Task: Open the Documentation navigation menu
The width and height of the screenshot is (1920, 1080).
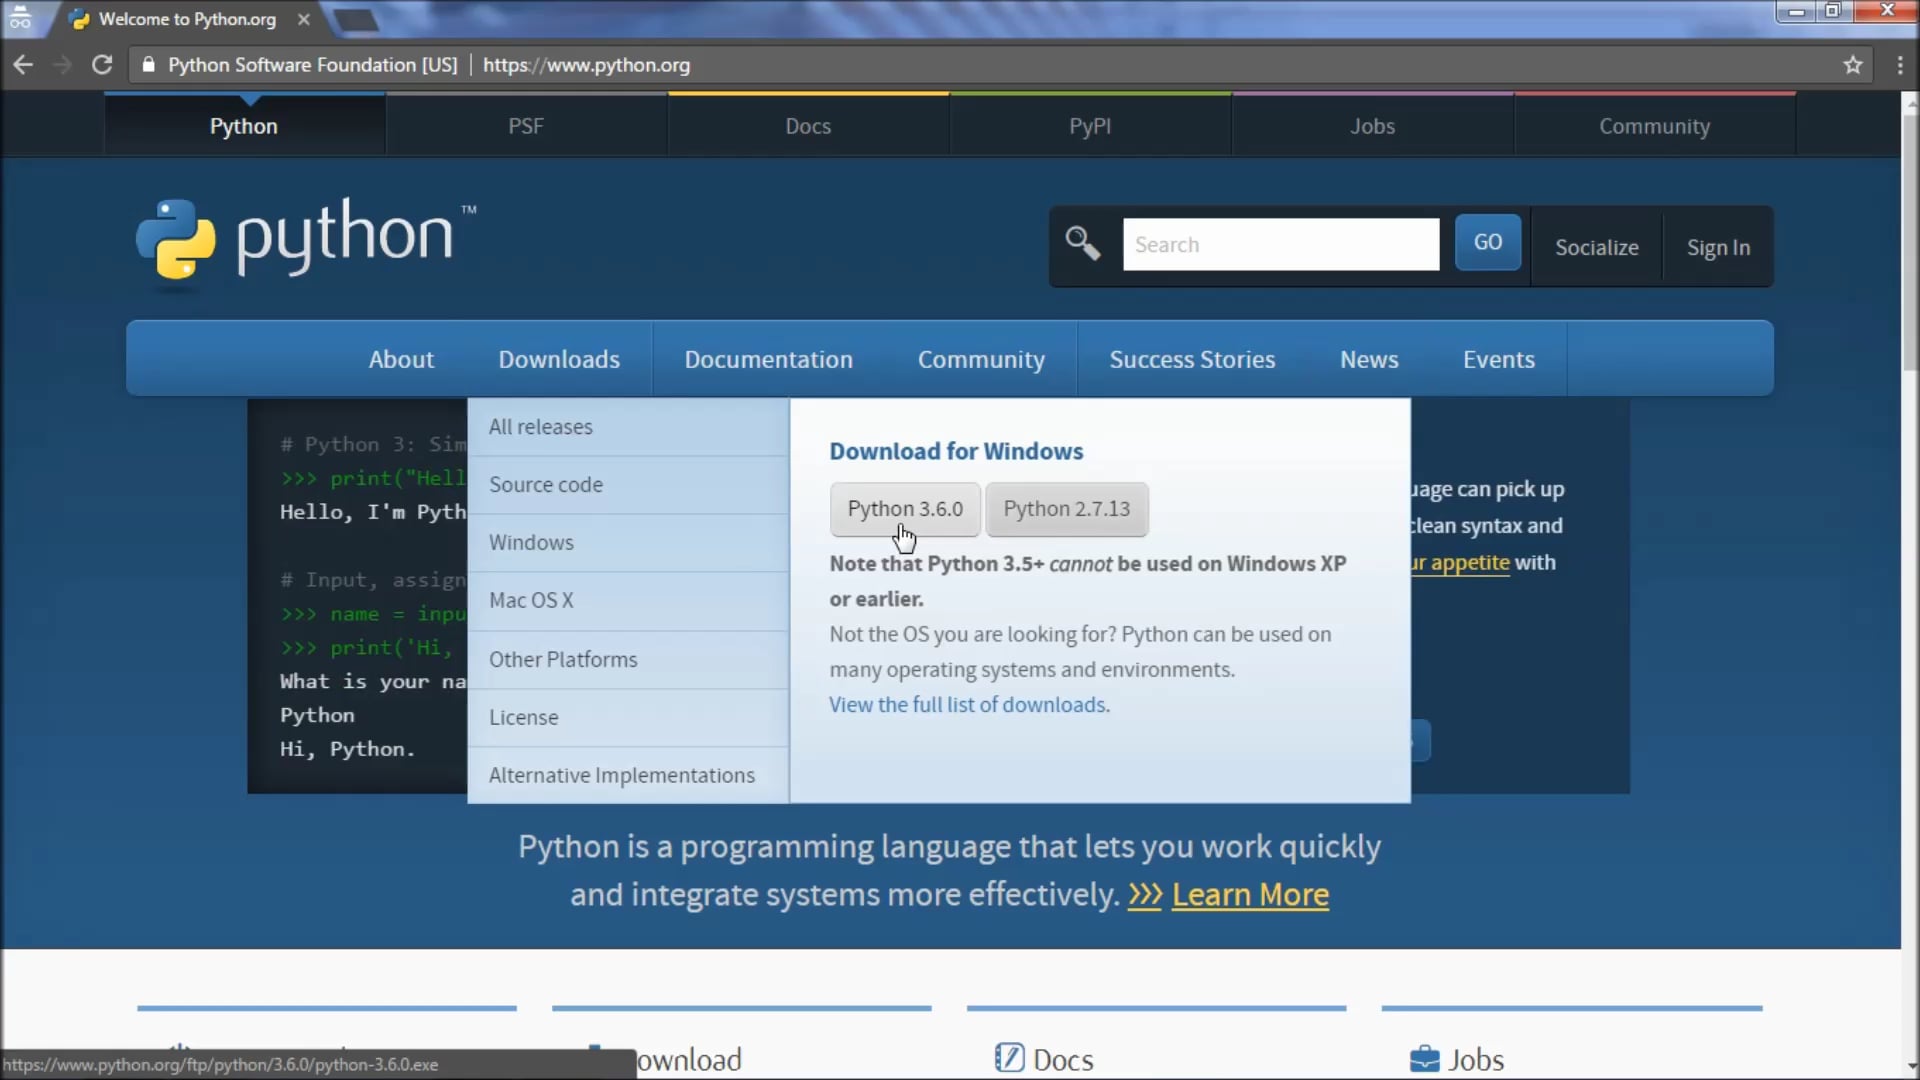Action: (x=767, y=359)
